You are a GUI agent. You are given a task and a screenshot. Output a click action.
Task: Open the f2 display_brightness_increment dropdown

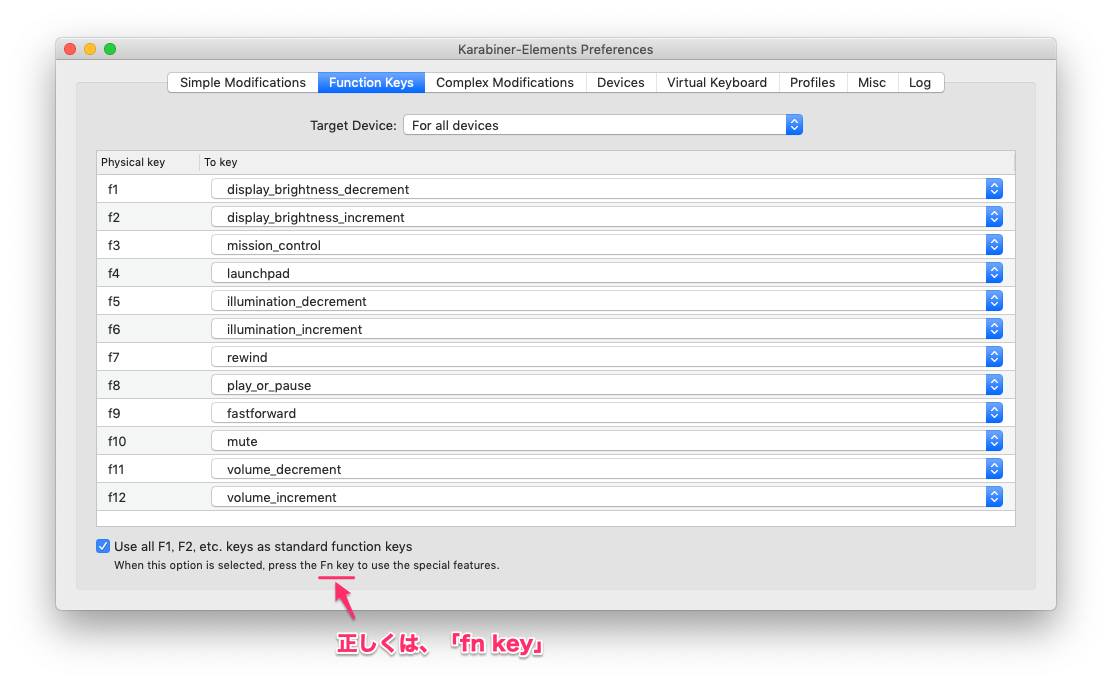click(x=994, y=216)
